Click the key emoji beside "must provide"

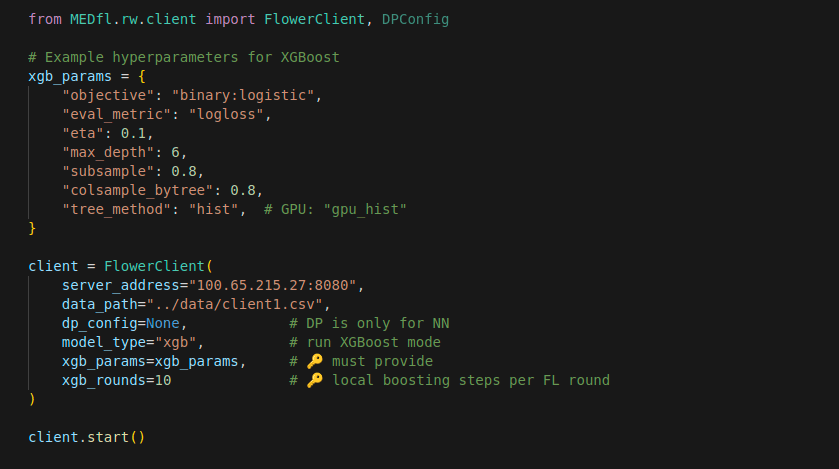(x=314, y=361)
